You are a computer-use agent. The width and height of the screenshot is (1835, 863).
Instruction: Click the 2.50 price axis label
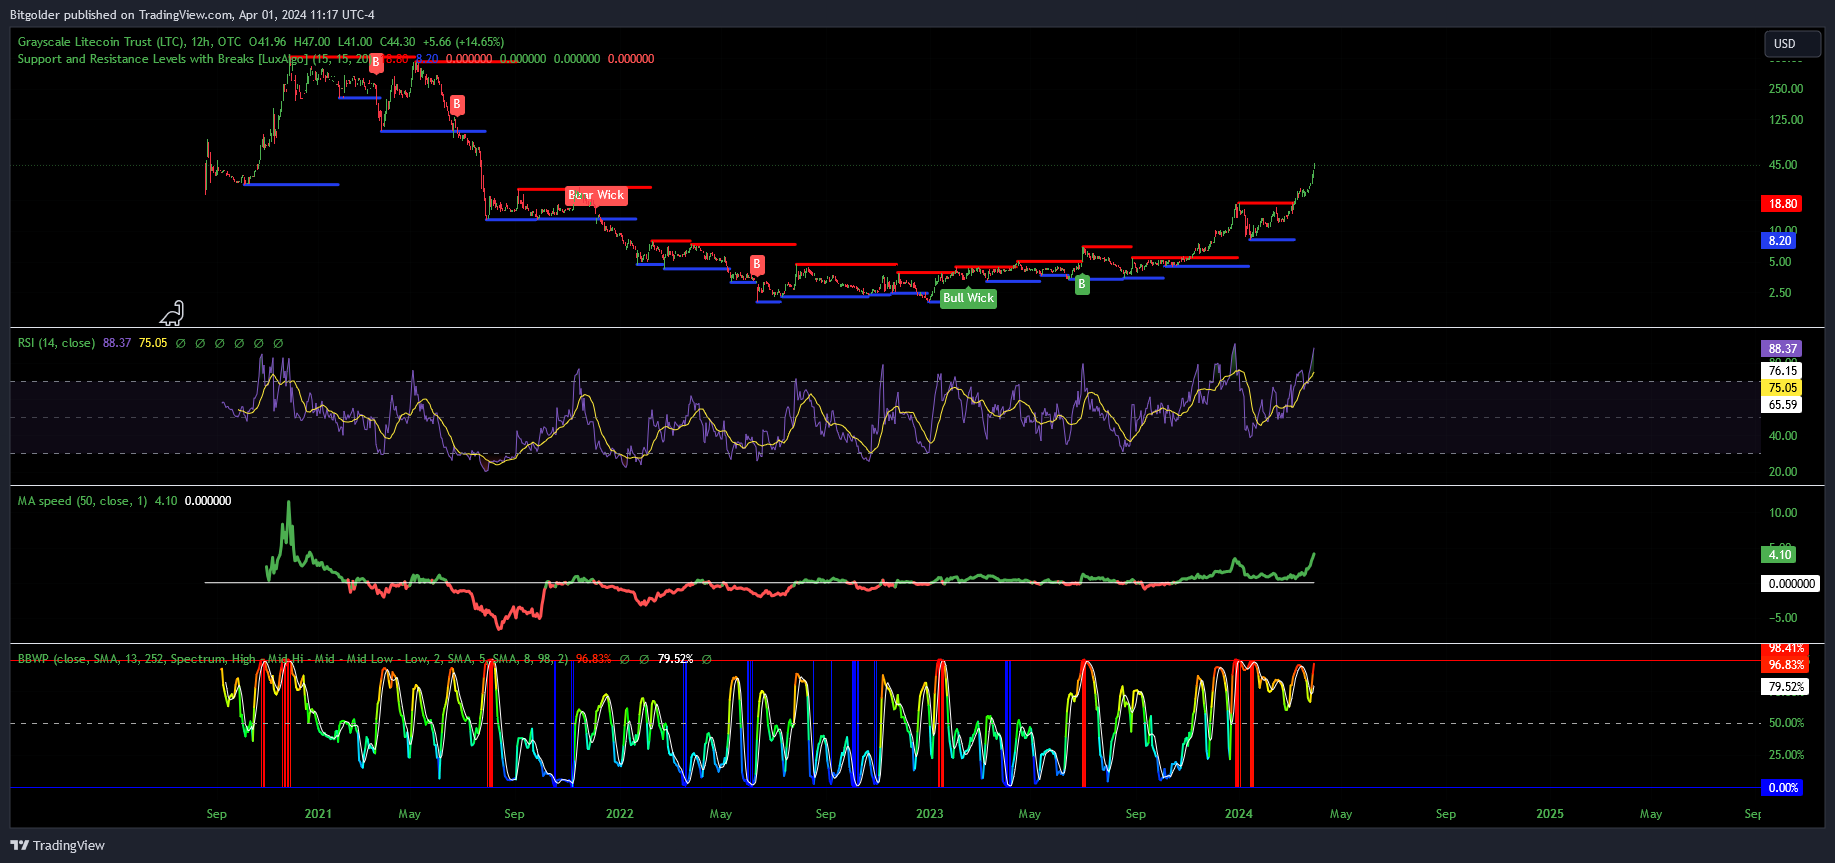coord(1779,293)
